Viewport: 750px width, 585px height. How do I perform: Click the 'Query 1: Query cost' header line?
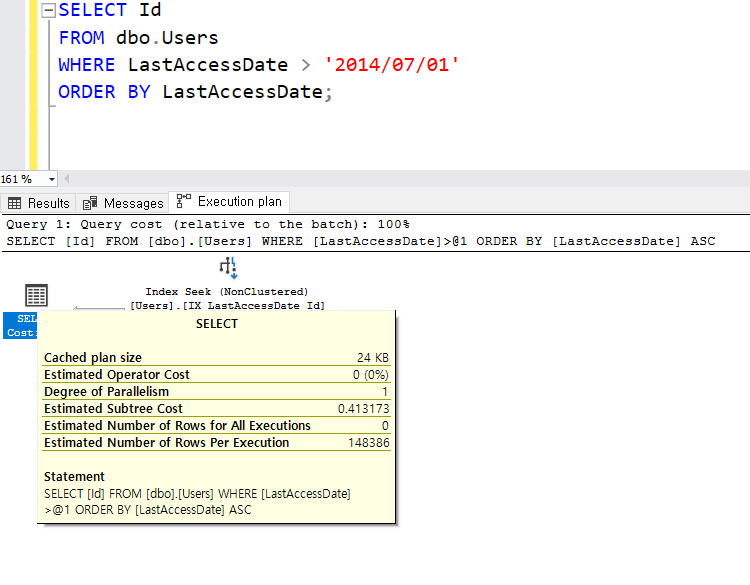pyautogui.click(x=208, y=224)
